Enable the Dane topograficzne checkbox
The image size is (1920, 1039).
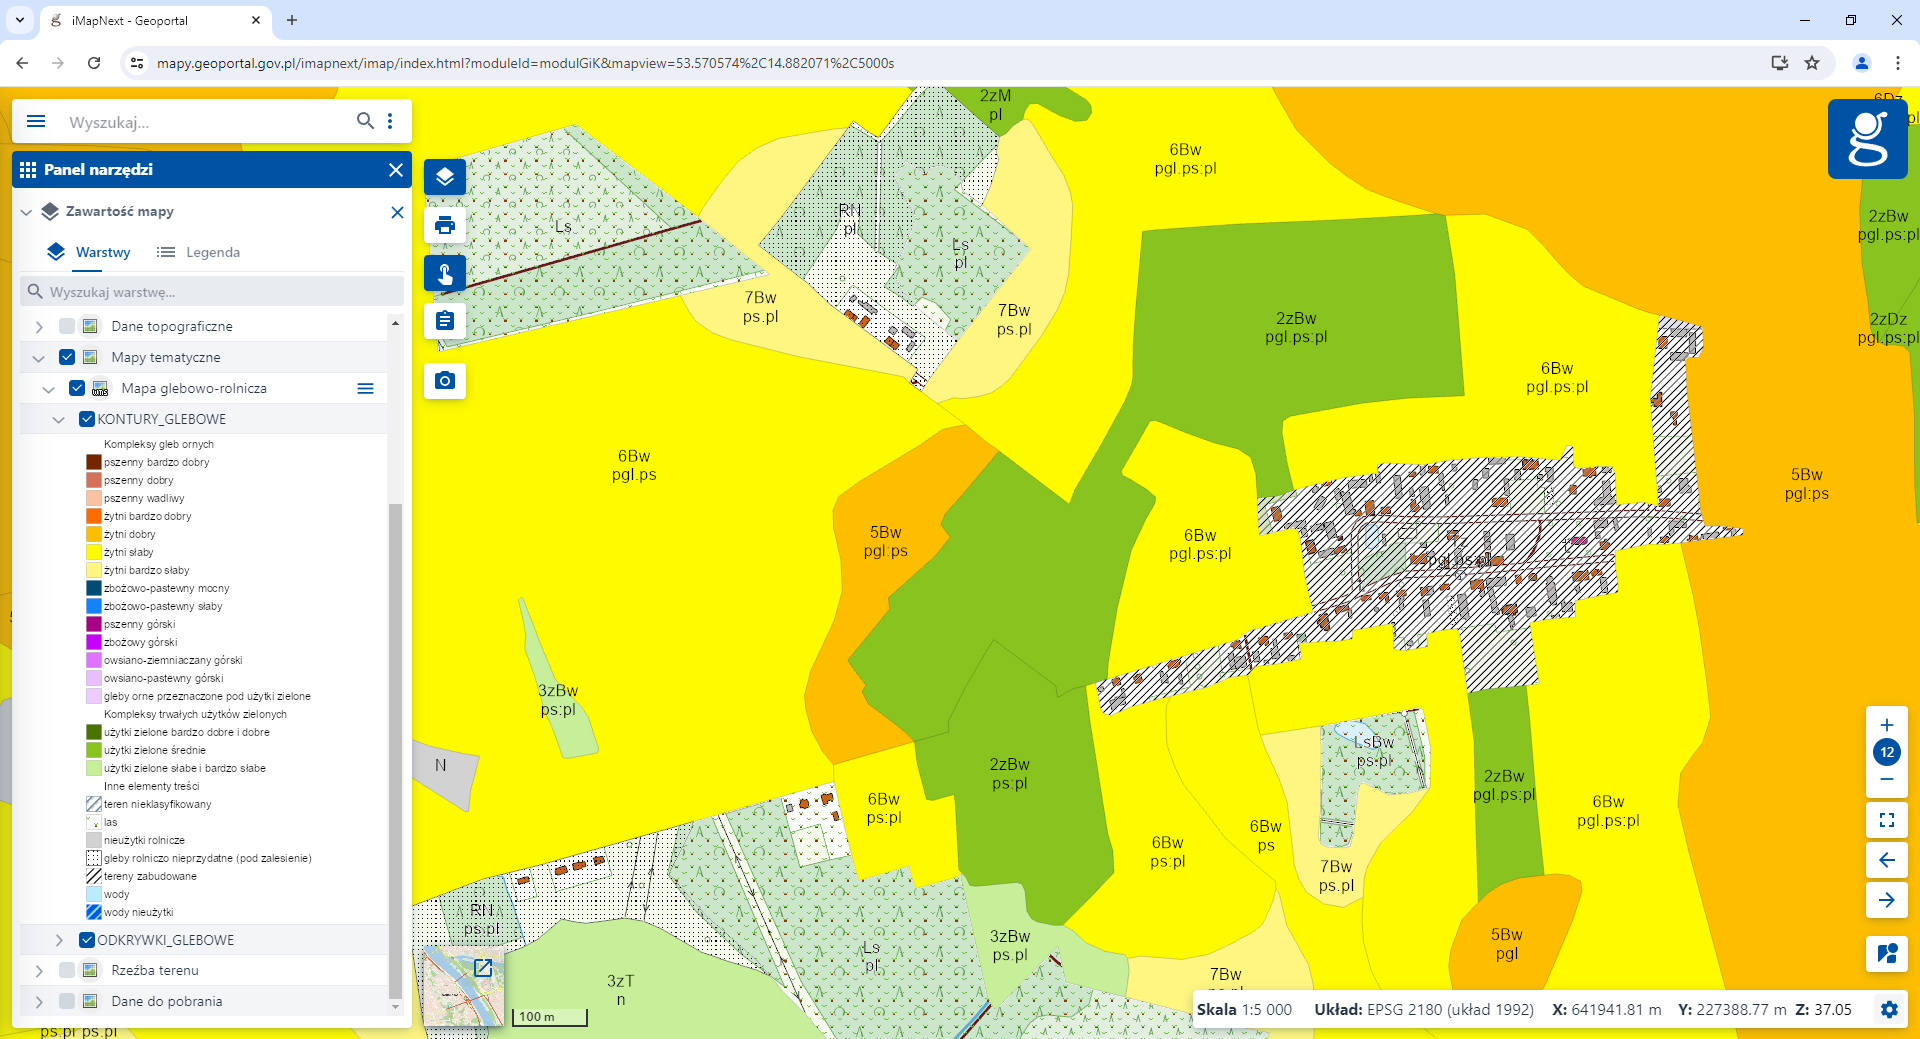tap(67, 326)
